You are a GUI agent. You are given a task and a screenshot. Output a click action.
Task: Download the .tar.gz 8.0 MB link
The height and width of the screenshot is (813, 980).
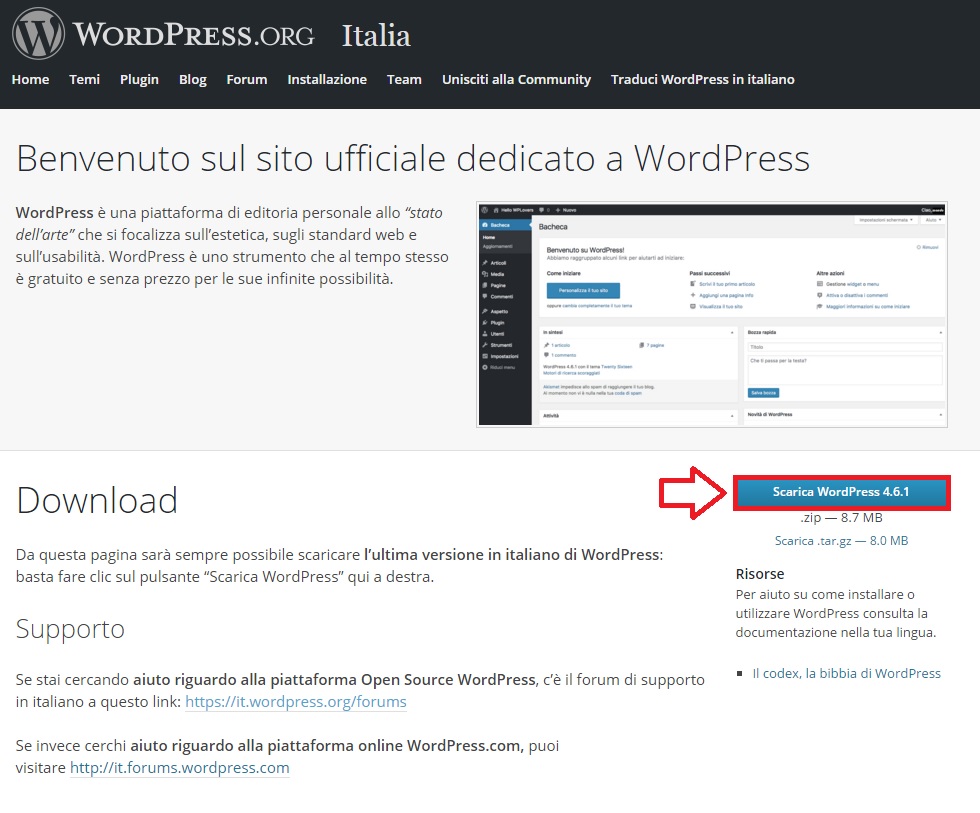(841, 541)
